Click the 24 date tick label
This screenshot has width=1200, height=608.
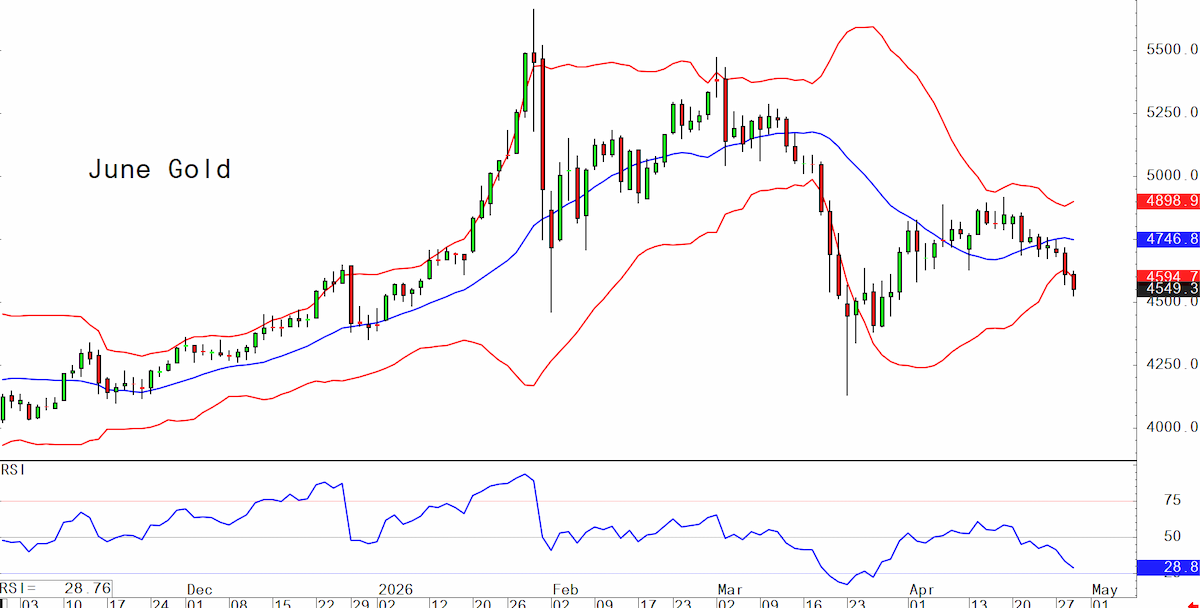pyautogui.click(x=160, y=603)
